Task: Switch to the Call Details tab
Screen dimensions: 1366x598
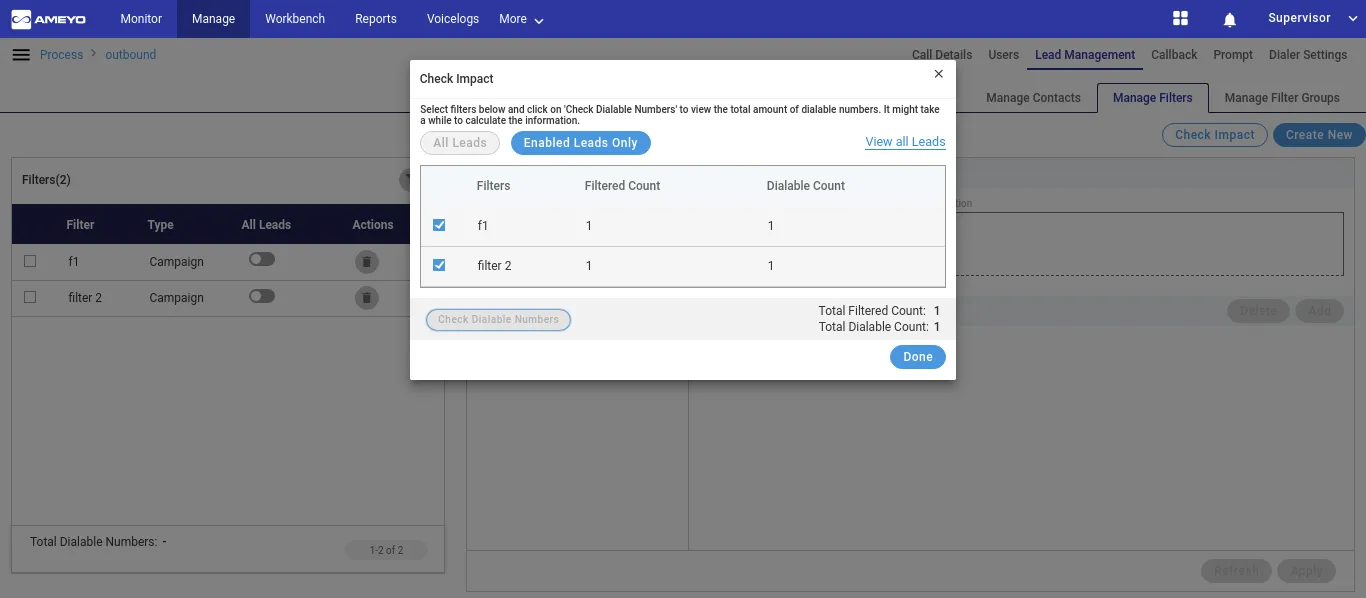Action: 942,55
